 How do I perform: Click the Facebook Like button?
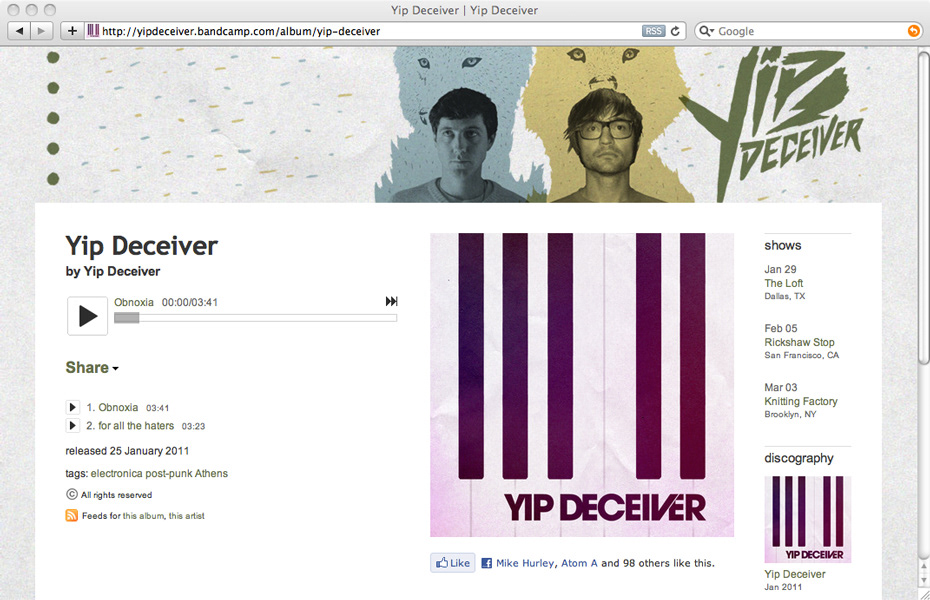(x=453, y=563)
